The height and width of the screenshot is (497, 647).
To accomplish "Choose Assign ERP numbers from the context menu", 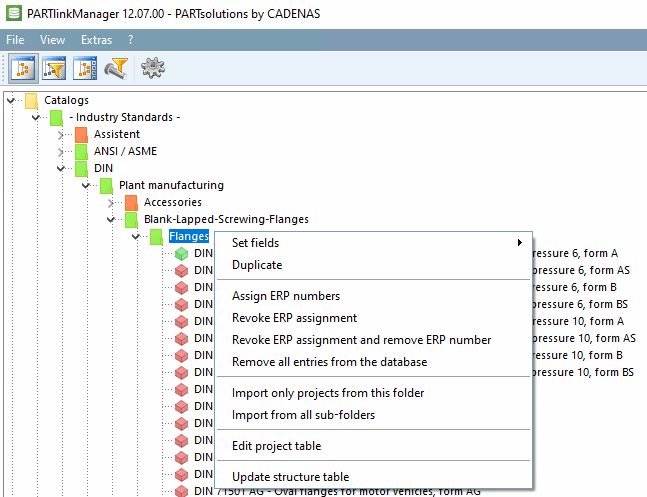I will coord(286,296).
